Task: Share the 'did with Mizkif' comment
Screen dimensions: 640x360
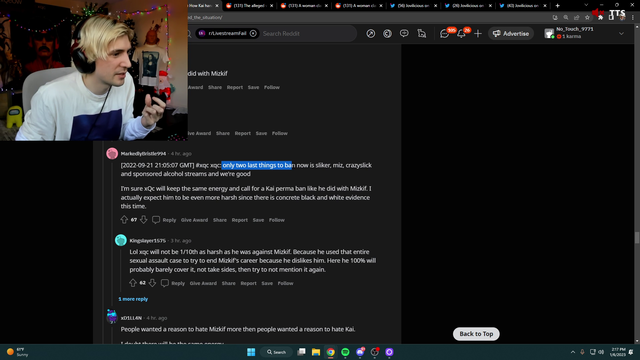Action: point(215,87)
